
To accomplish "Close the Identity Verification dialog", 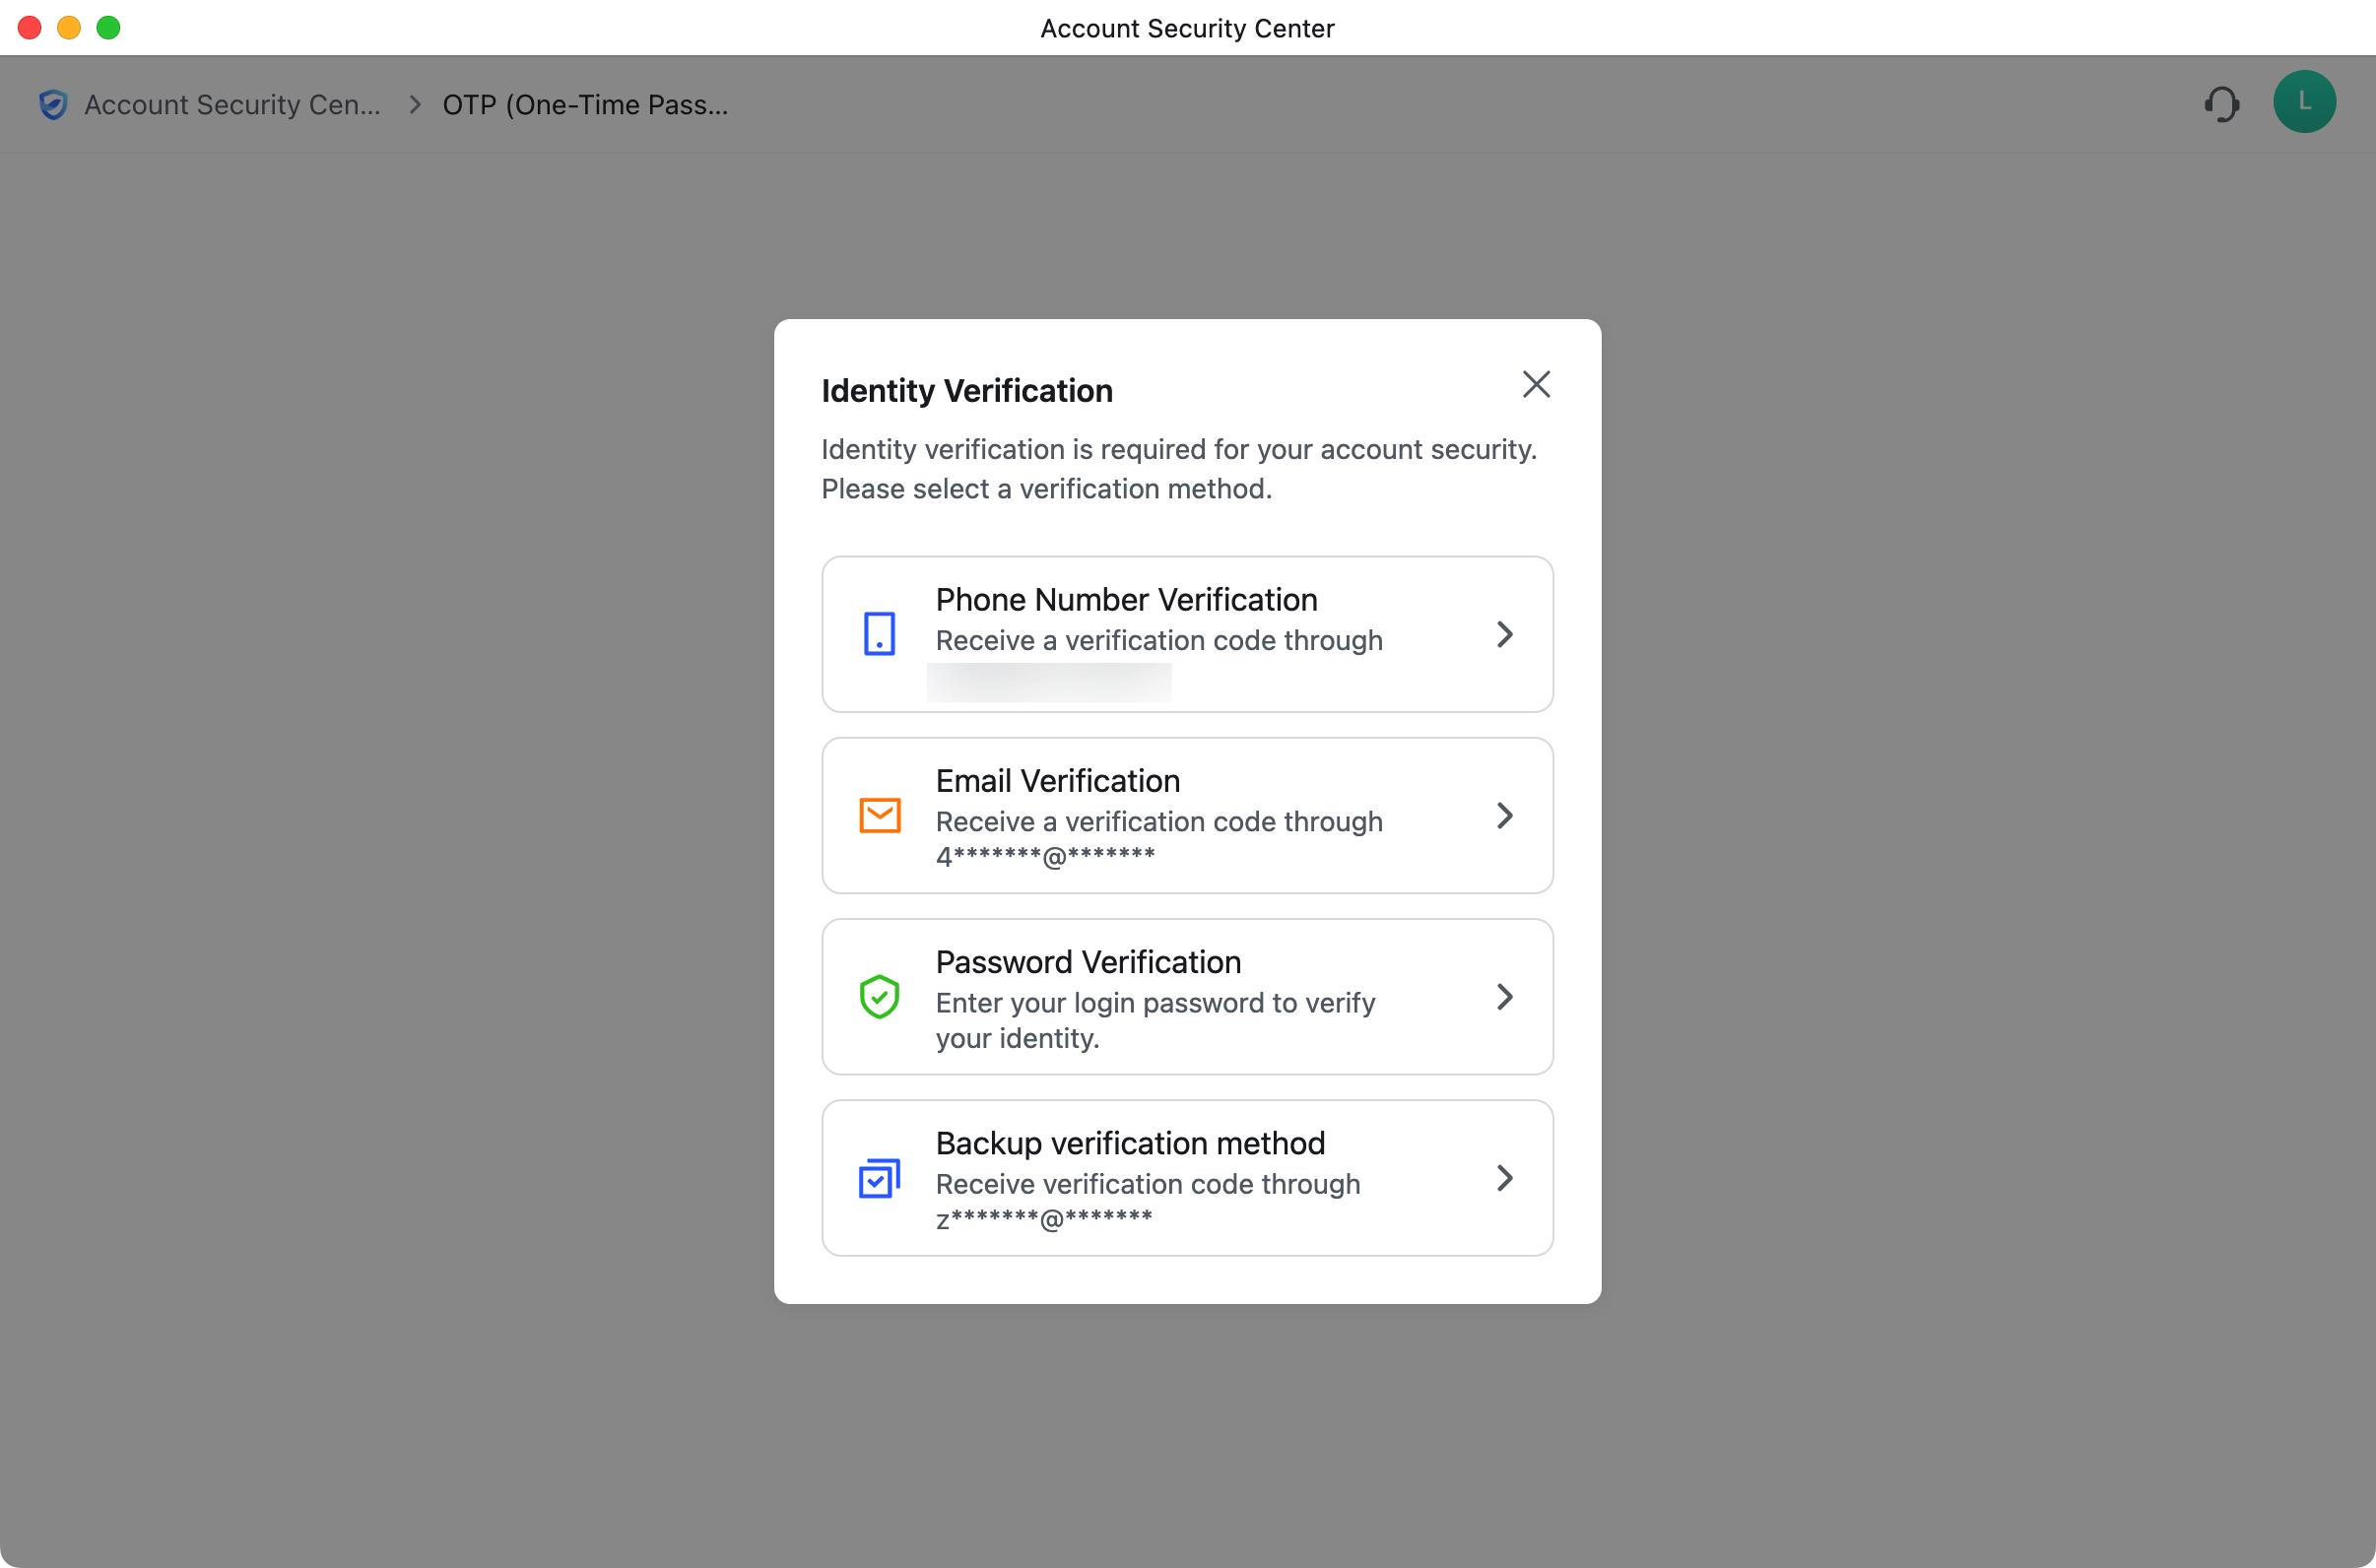I will pos(1536,384).
